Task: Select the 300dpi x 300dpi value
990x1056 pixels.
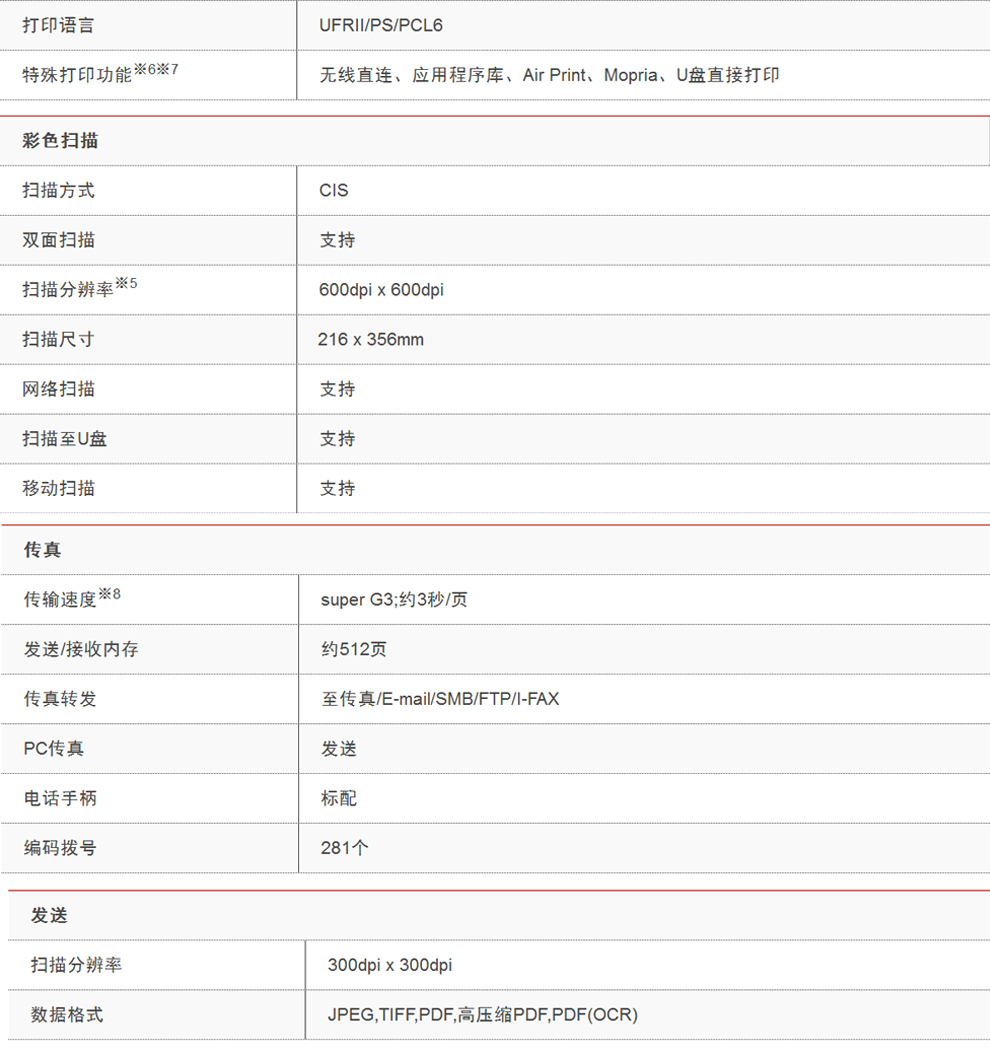Action: point(390,965)
